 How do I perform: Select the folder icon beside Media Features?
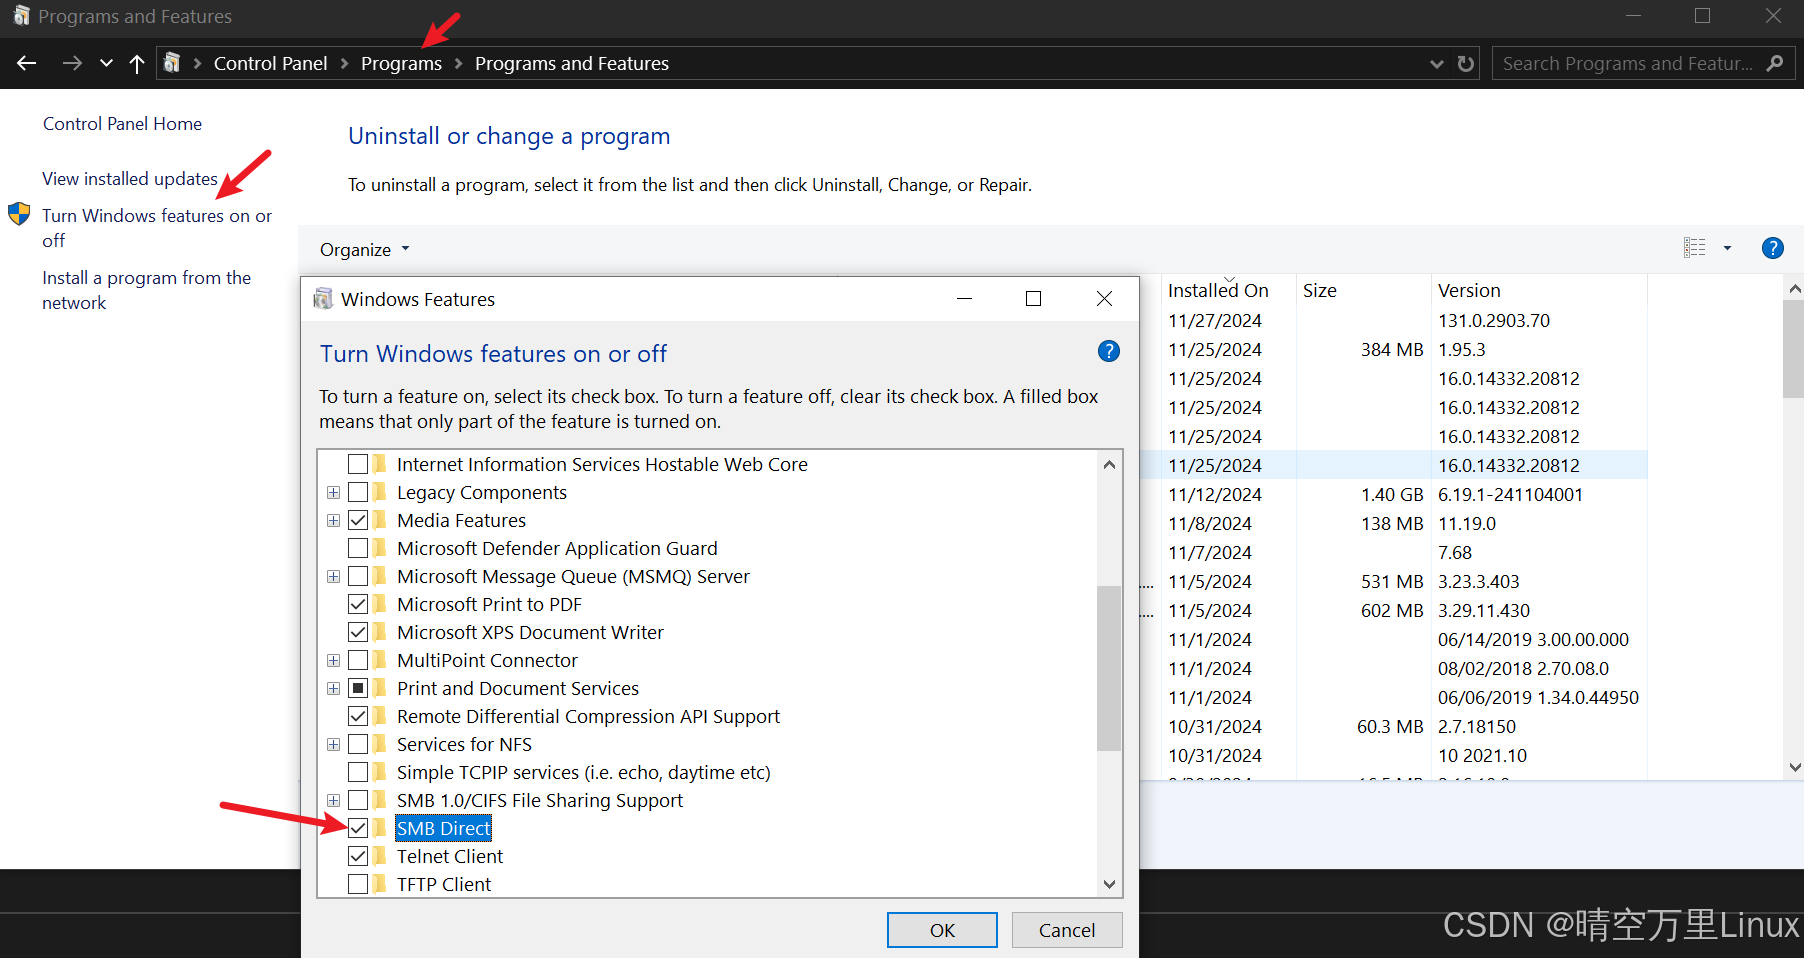380,520
